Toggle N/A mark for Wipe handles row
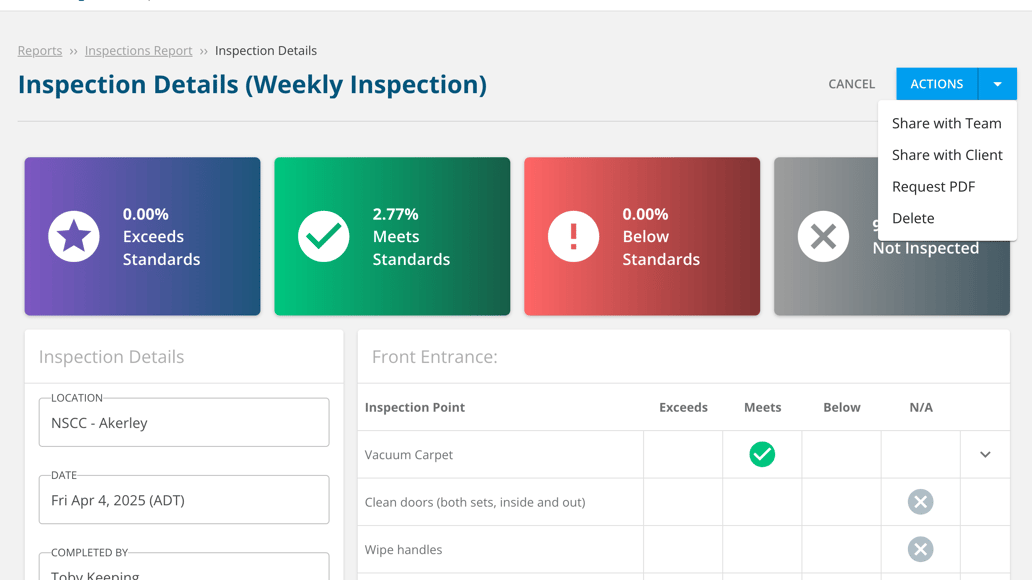1032x580 pixels. click(x=920, y=550)
